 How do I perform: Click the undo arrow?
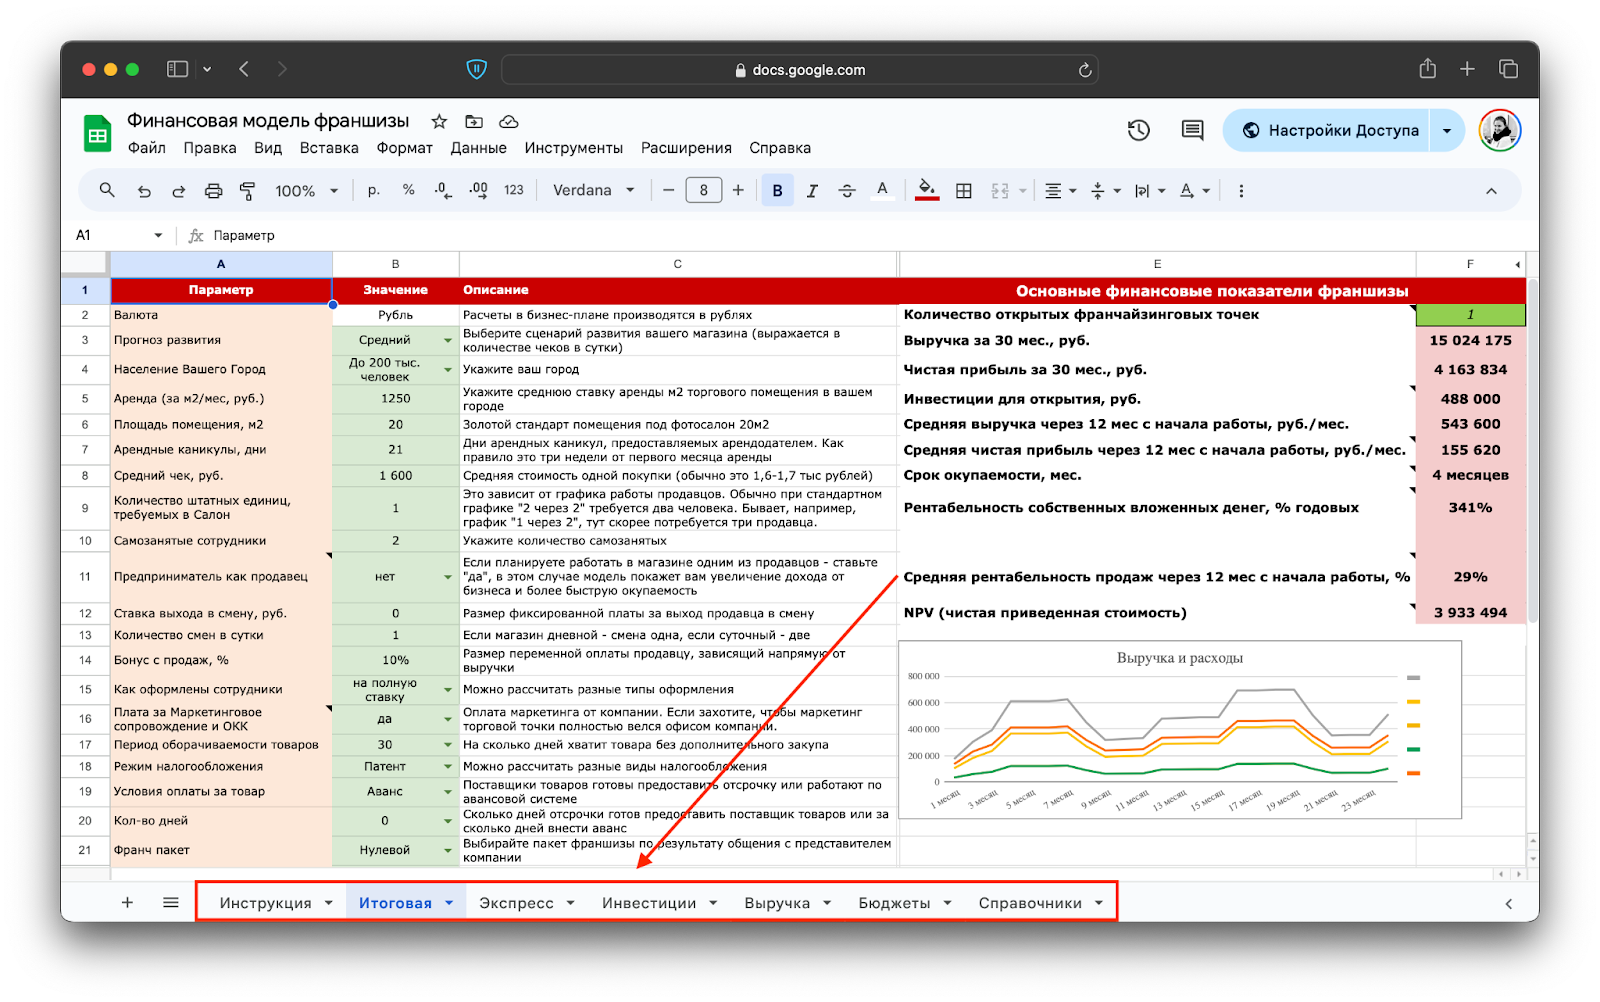pyautogui.click(x=144, y=191)
